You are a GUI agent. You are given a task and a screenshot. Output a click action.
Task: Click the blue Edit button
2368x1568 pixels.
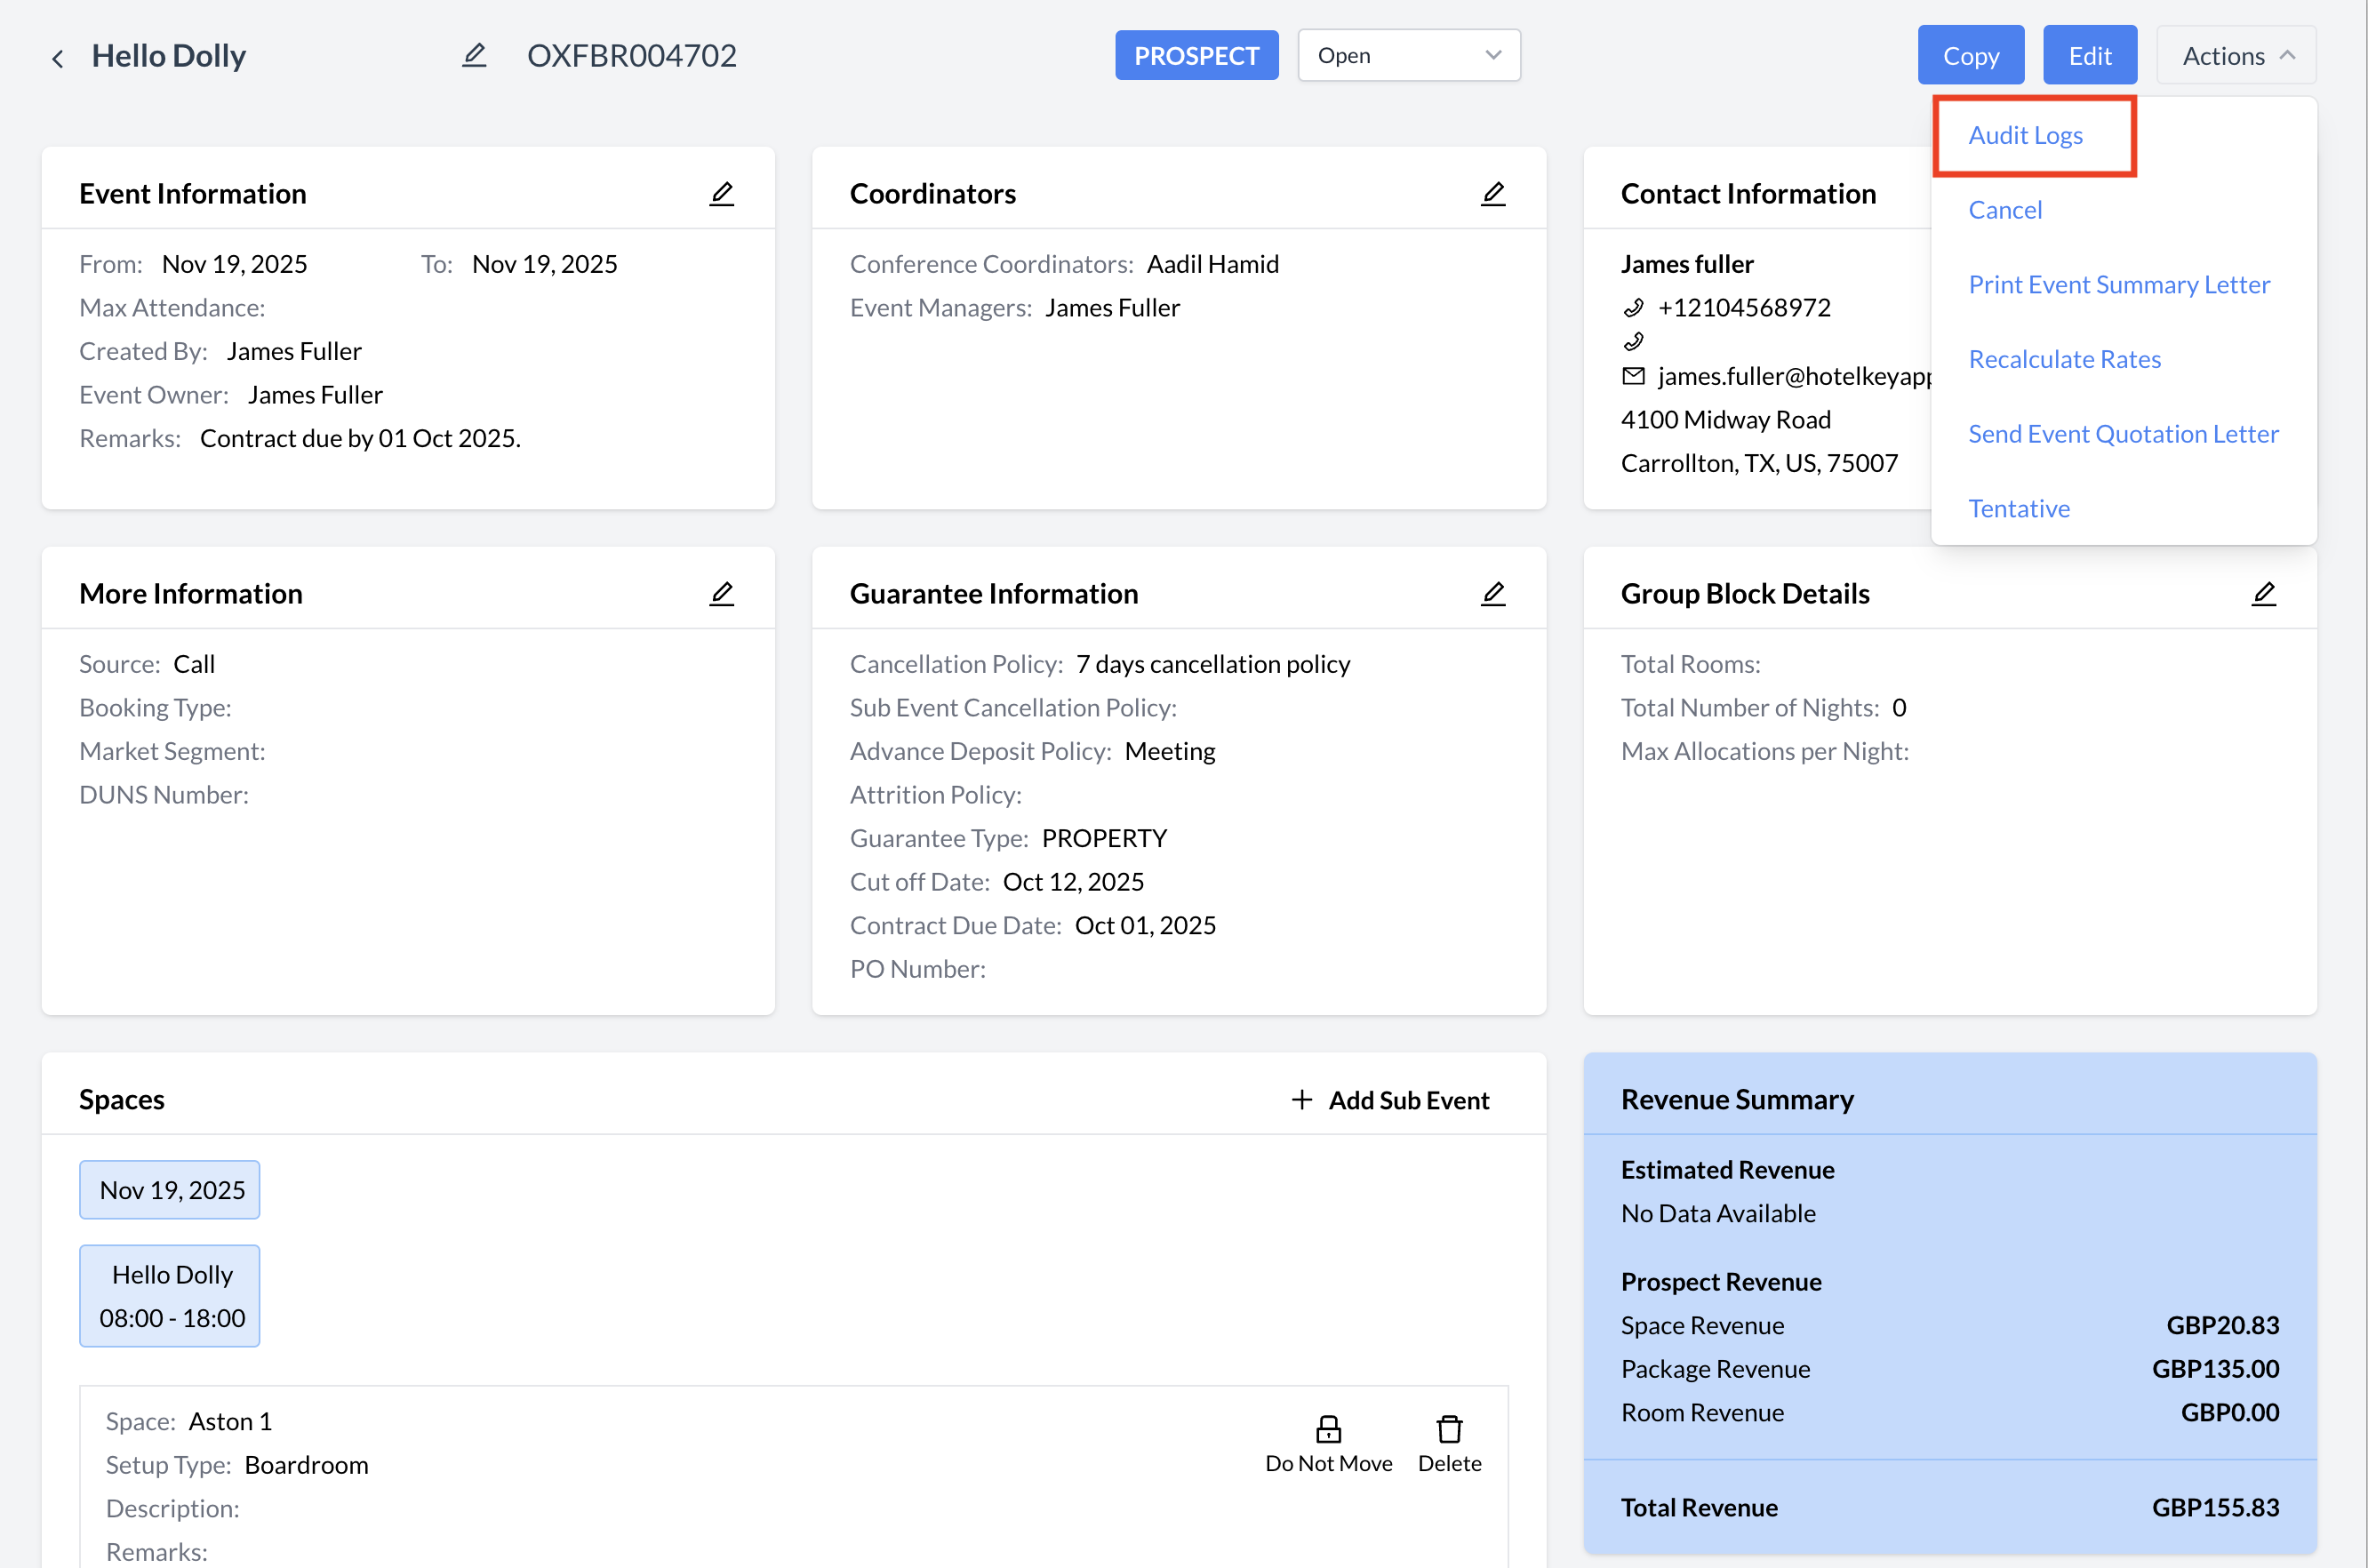[2089, 55]
